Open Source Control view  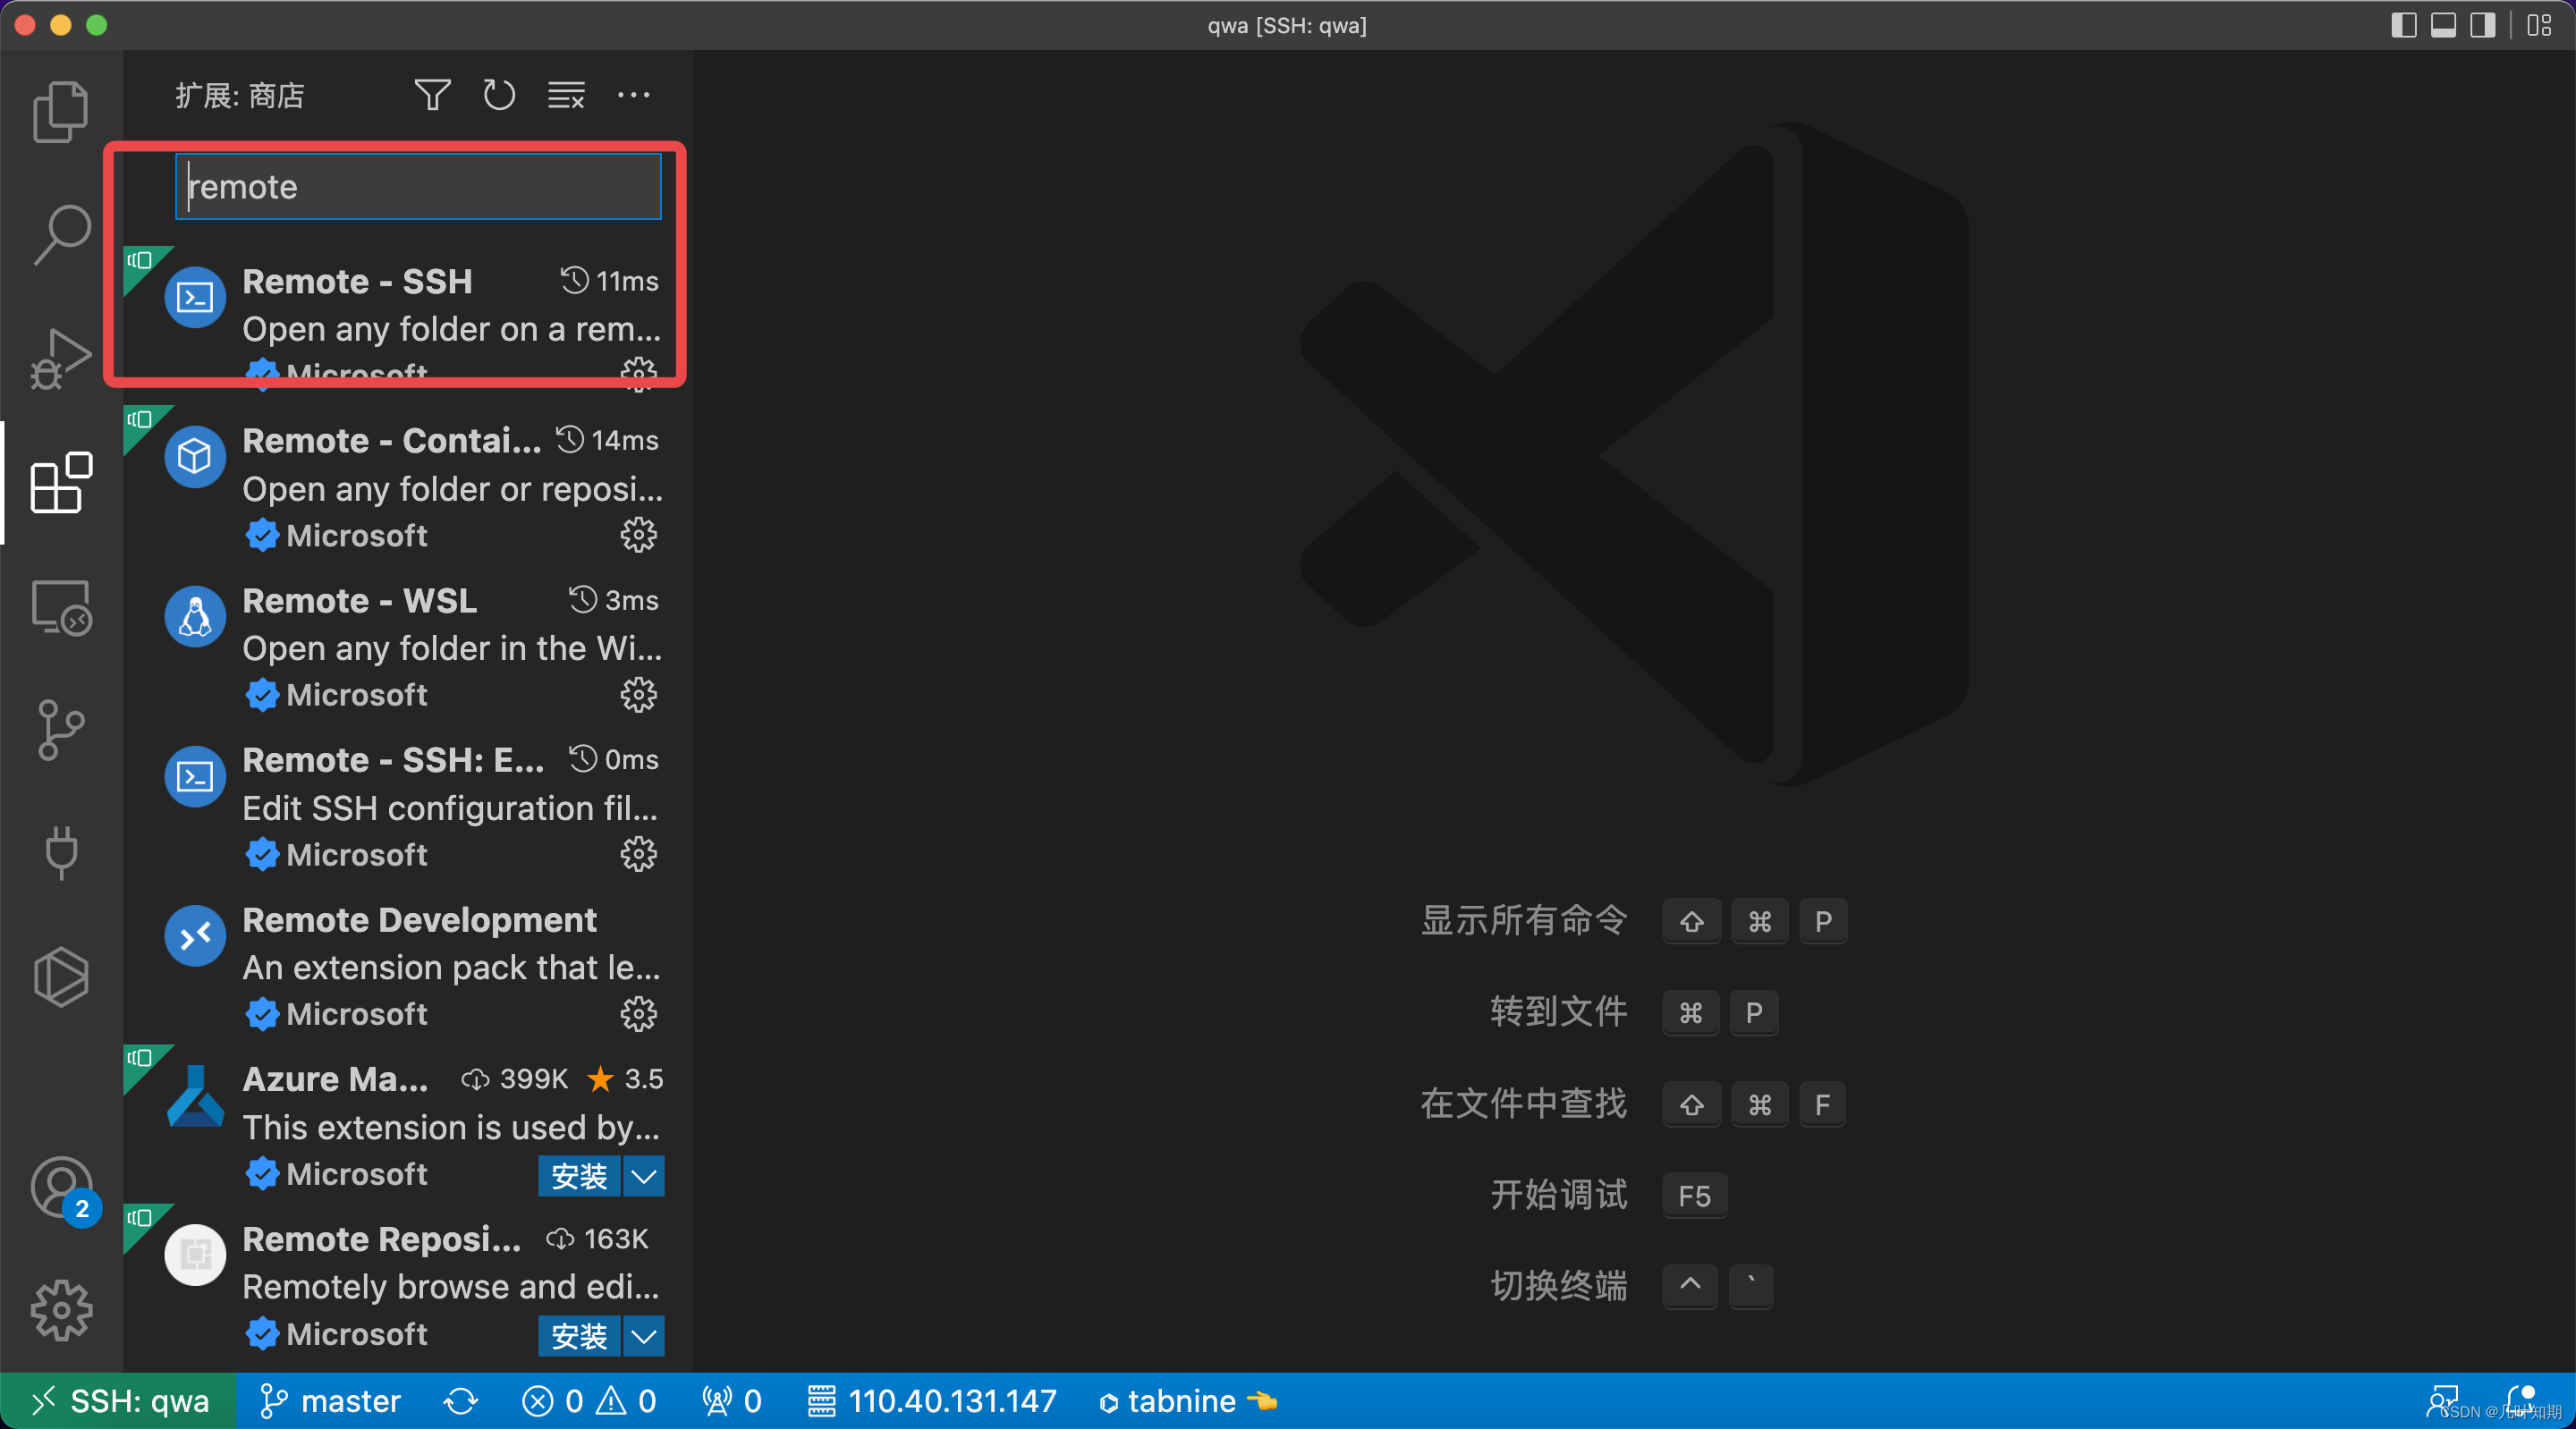coord(61,730)
